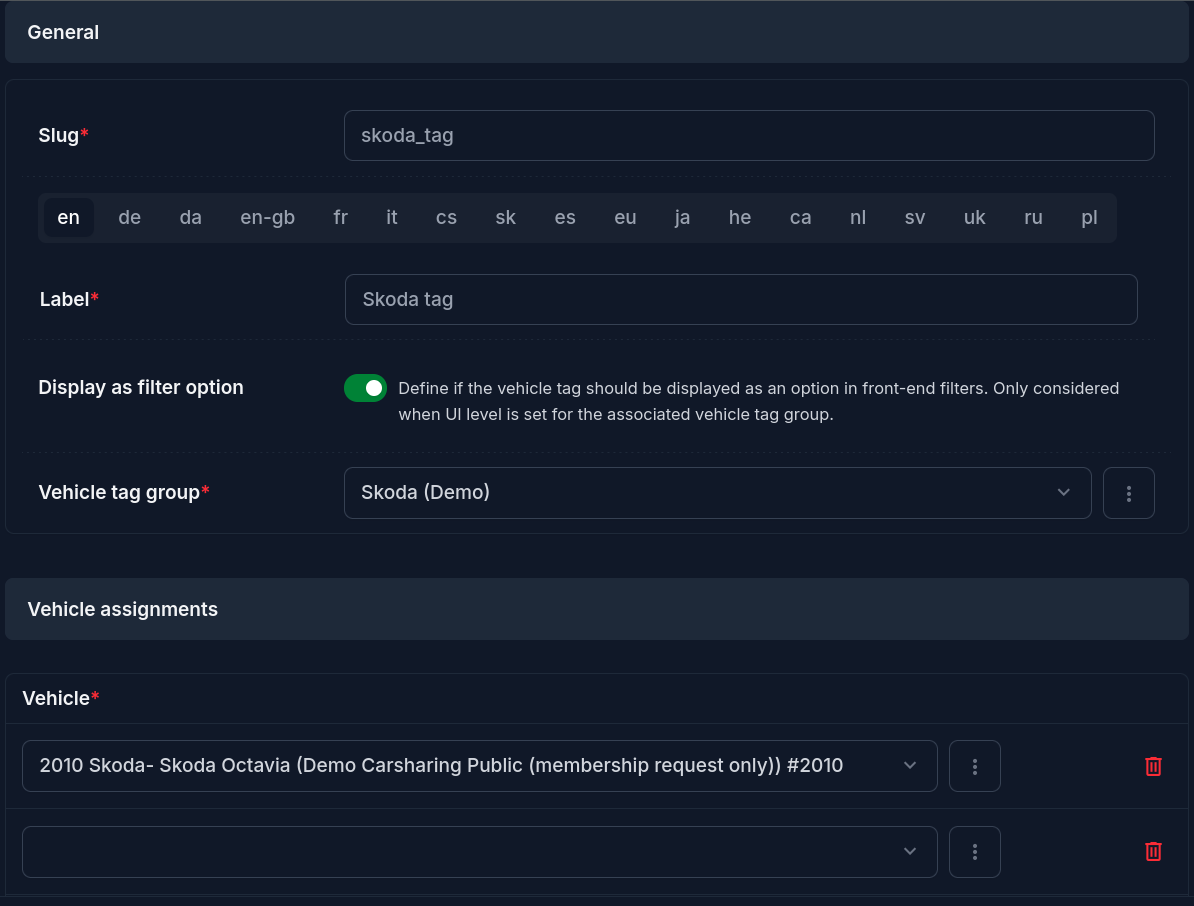Click the Display as filter option label
Screen dimensions: 1194x906
[x=141, y=388]
